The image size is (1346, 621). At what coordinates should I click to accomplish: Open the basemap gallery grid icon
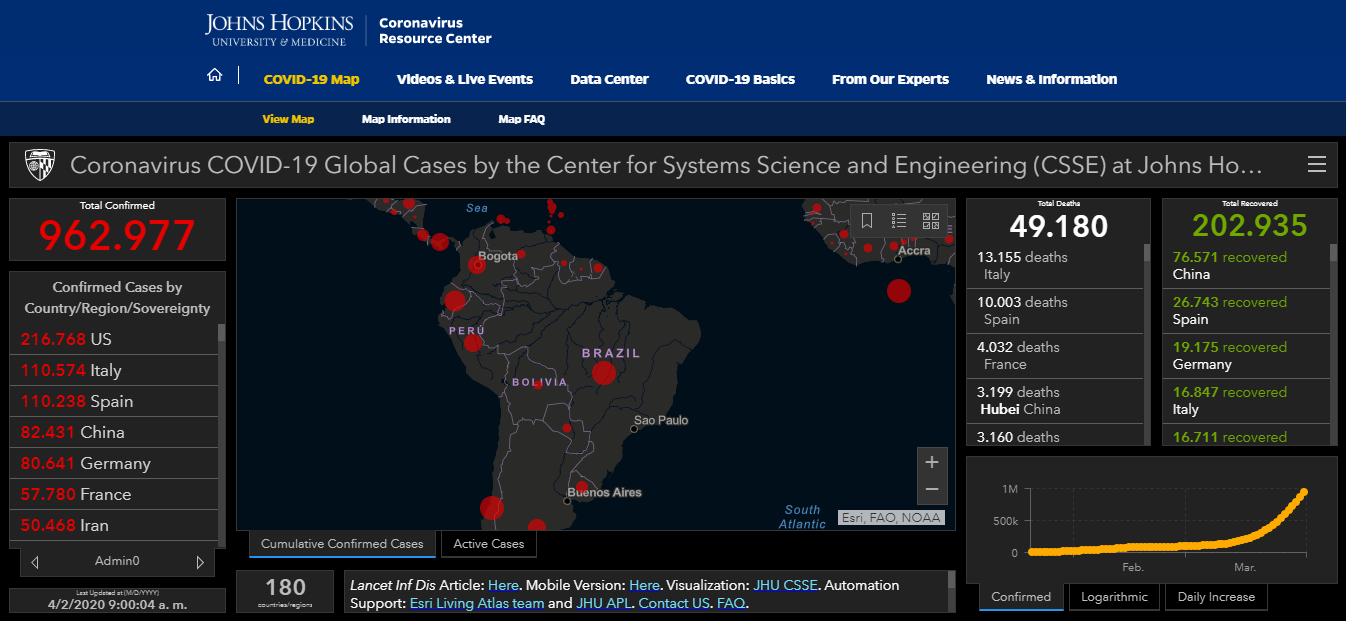point(931,221)
